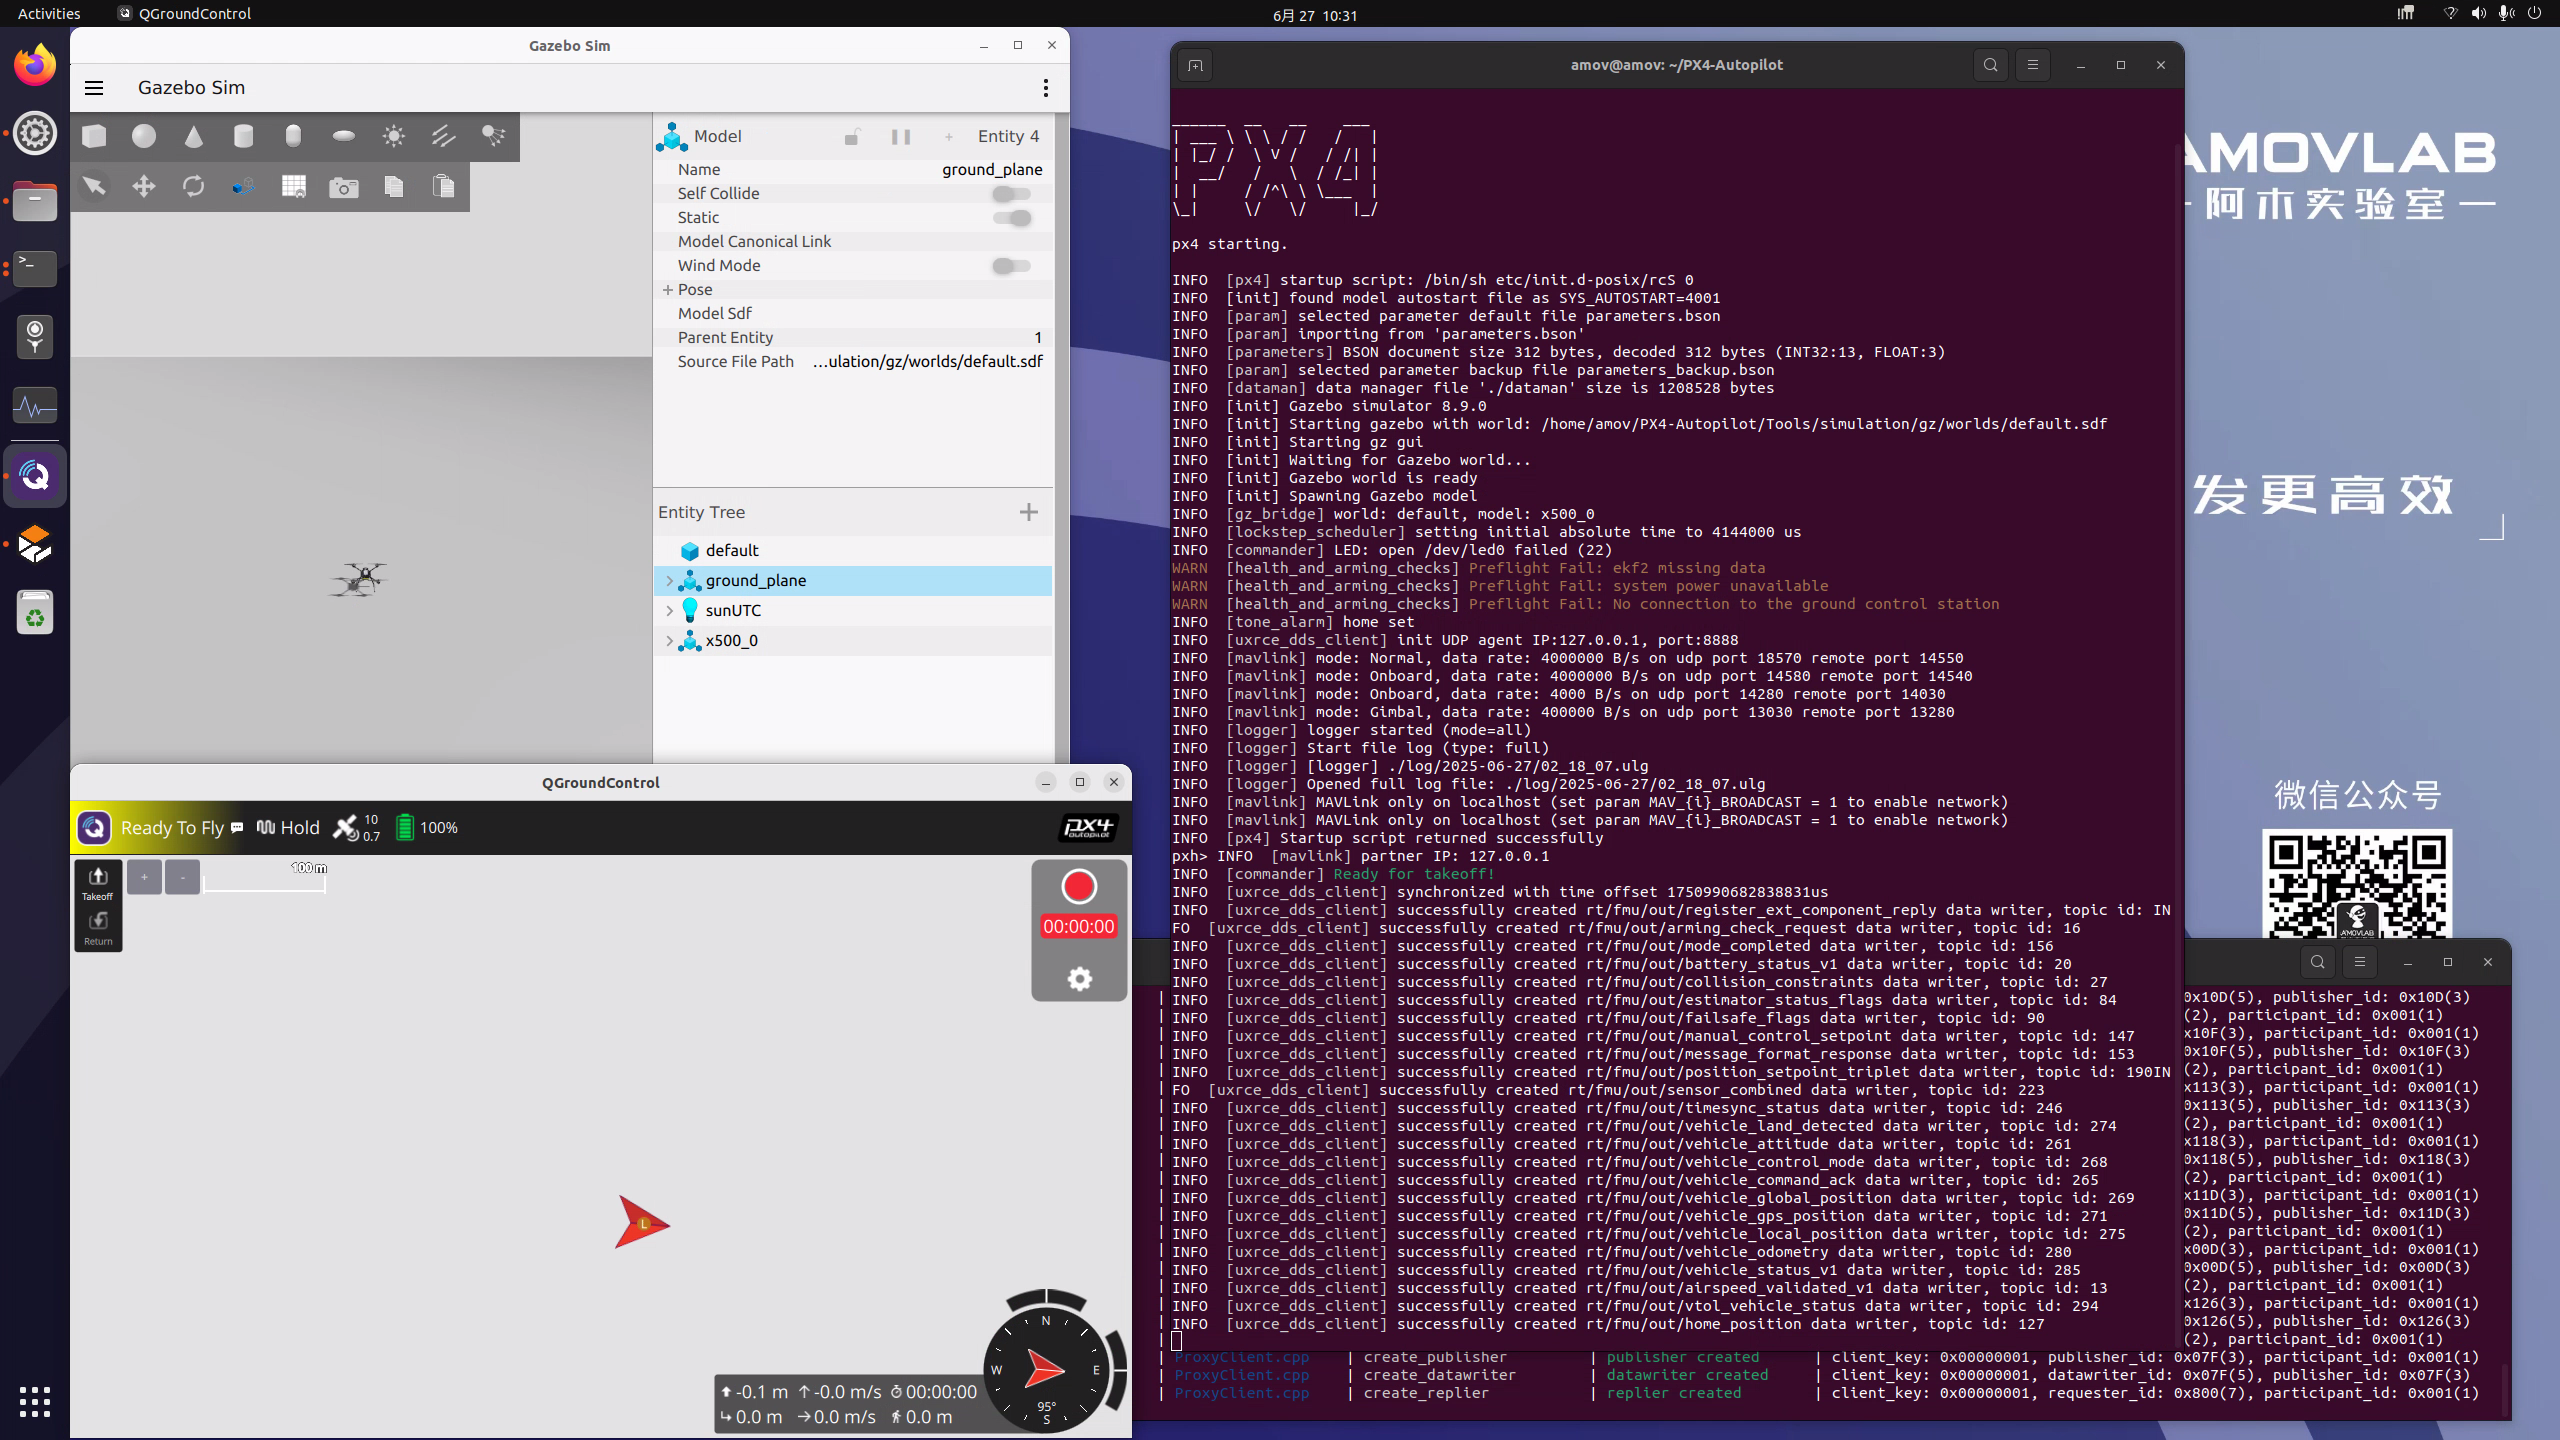2560x1440 pixels.
Task: Click the red vehicle arrow on map
Action: pyautogui.click(x=641, y=1222)
